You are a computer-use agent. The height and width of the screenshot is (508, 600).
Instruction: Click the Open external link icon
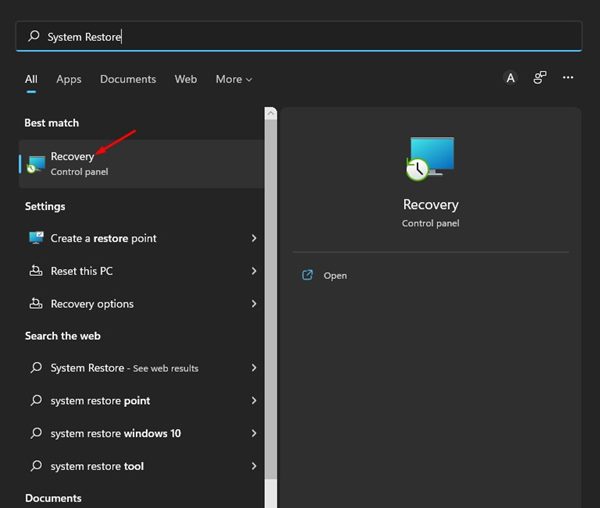308,275
